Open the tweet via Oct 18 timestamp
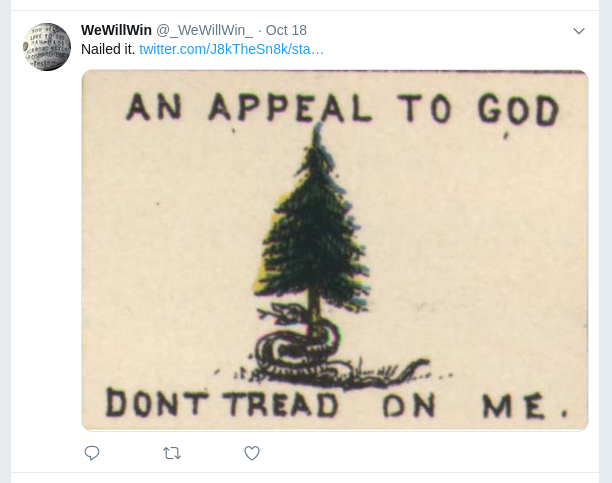 pos(286,30)
